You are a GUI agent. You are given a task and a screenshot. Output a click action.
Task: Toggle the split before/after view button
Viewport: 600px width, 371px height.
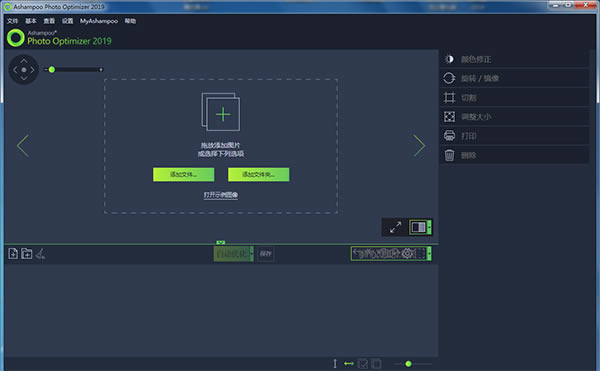pyautogui.click(x=418, y=227)
